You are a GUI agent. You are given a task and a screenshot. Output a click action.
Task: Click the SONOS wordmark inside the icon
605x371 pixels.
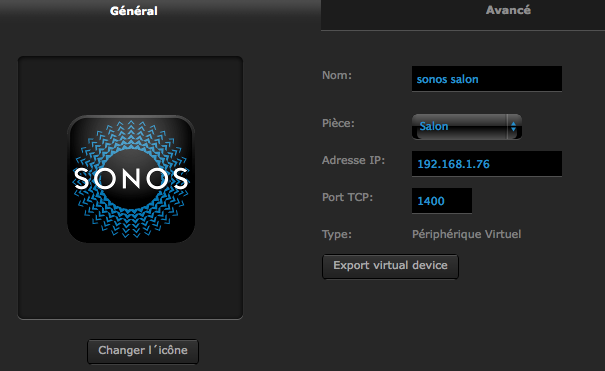(x=131, y=179)
